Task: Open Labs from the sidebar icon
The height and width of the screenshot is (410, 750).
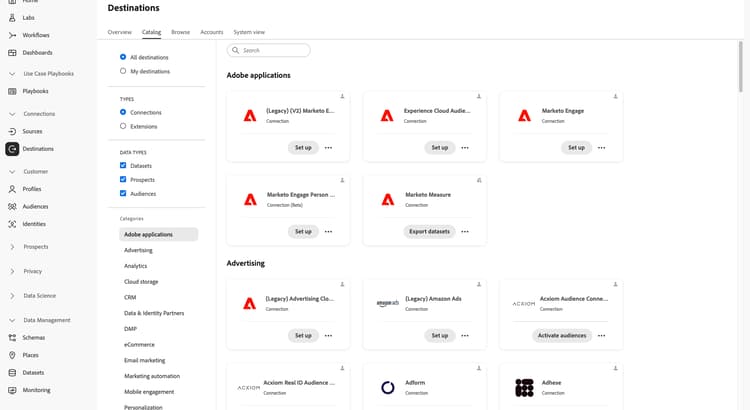Action: click(x=12, y=18)
